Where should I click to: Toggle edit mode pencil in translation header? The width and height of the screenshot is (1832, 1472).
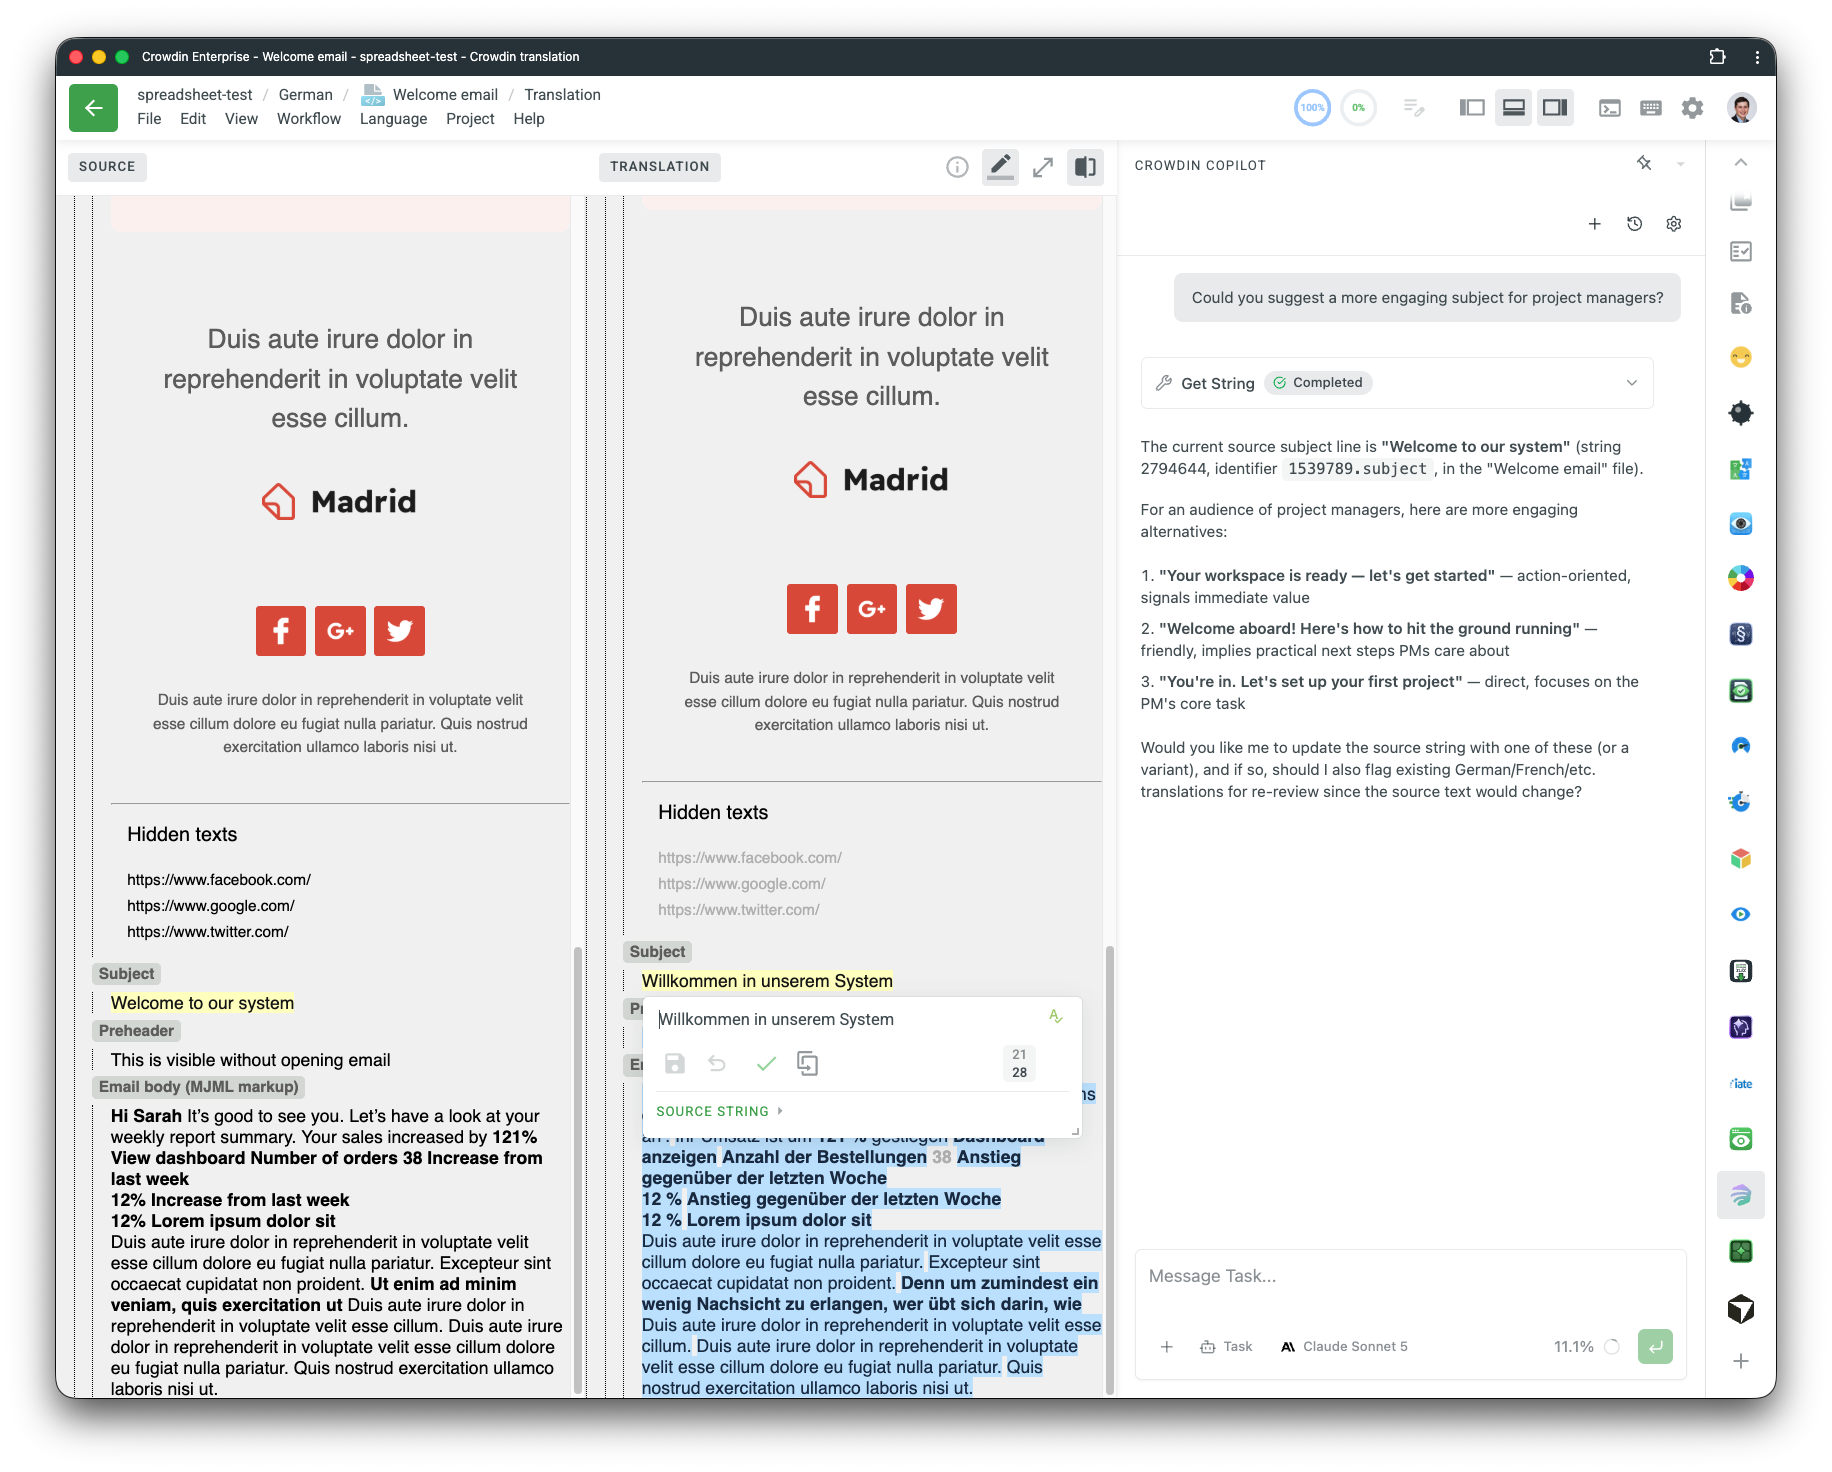1000,167
